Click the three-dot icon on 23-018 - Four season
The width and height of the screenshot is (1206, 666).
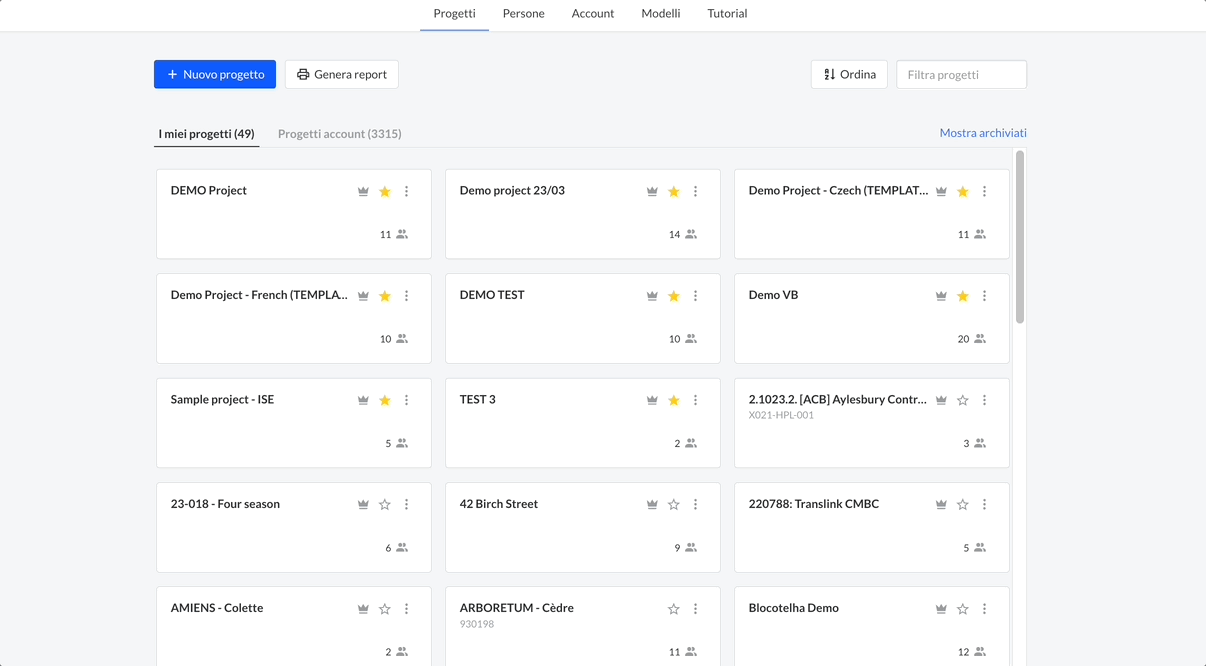point(407,505)
